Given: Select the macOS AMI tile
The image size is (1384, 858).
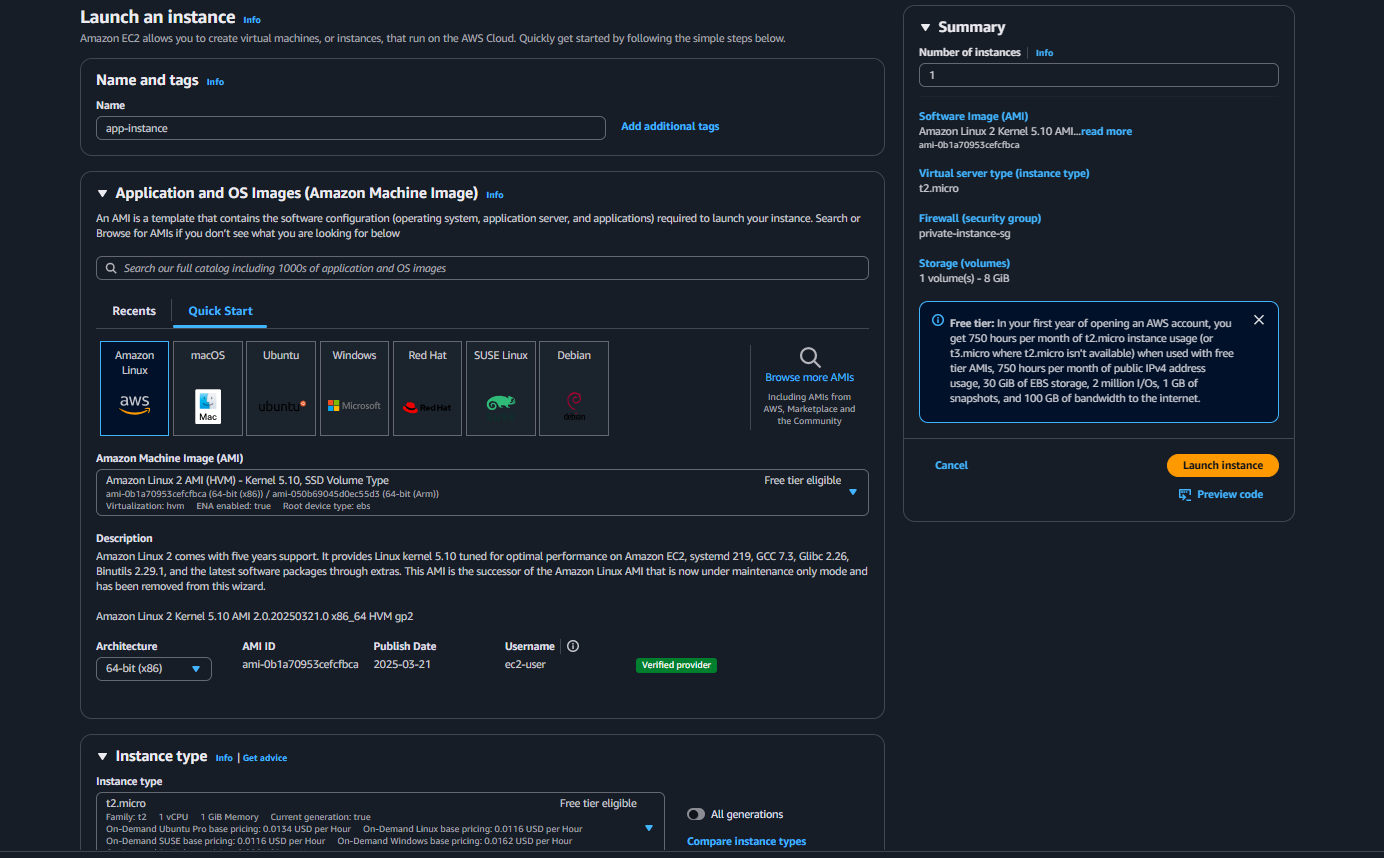Looking at the screenshot, I should pyautogui.click(x=208, y=388).
